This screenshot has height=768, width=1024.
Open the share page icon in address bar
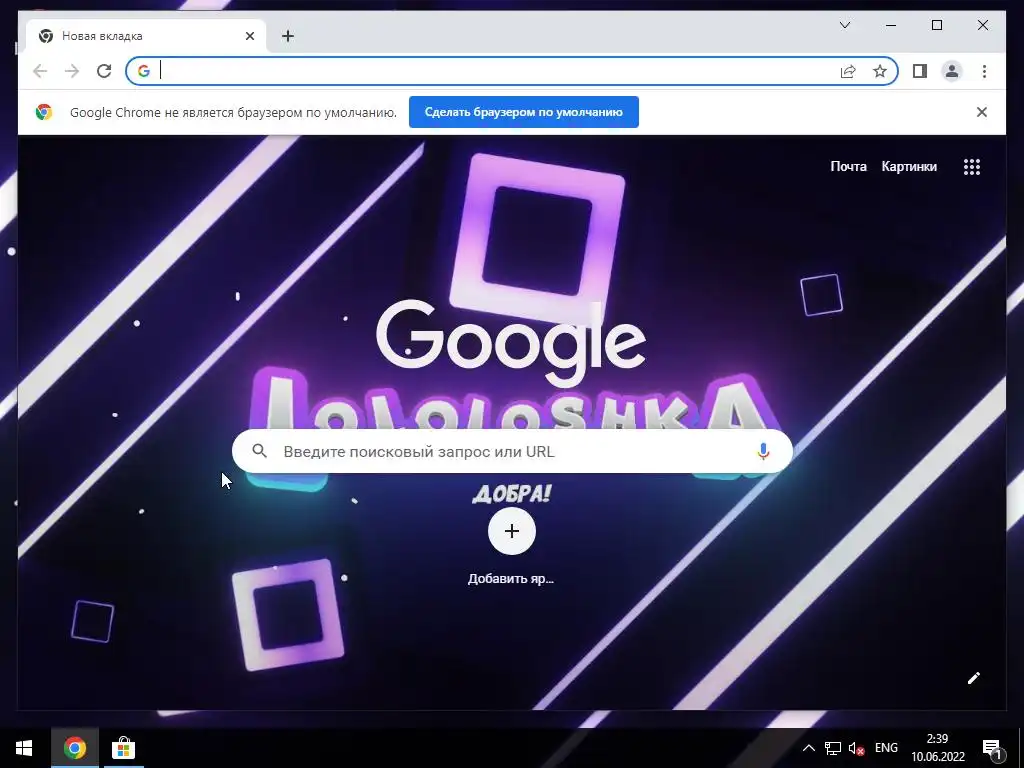coord(848,71)
